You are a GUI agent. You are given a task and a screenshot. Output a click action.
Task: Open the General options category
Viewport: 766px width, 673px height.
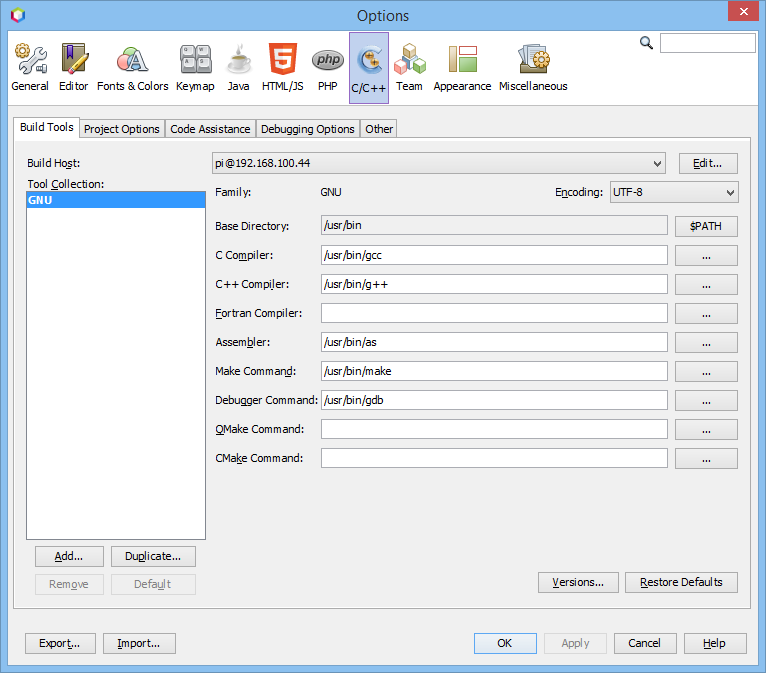click(30, 68)
